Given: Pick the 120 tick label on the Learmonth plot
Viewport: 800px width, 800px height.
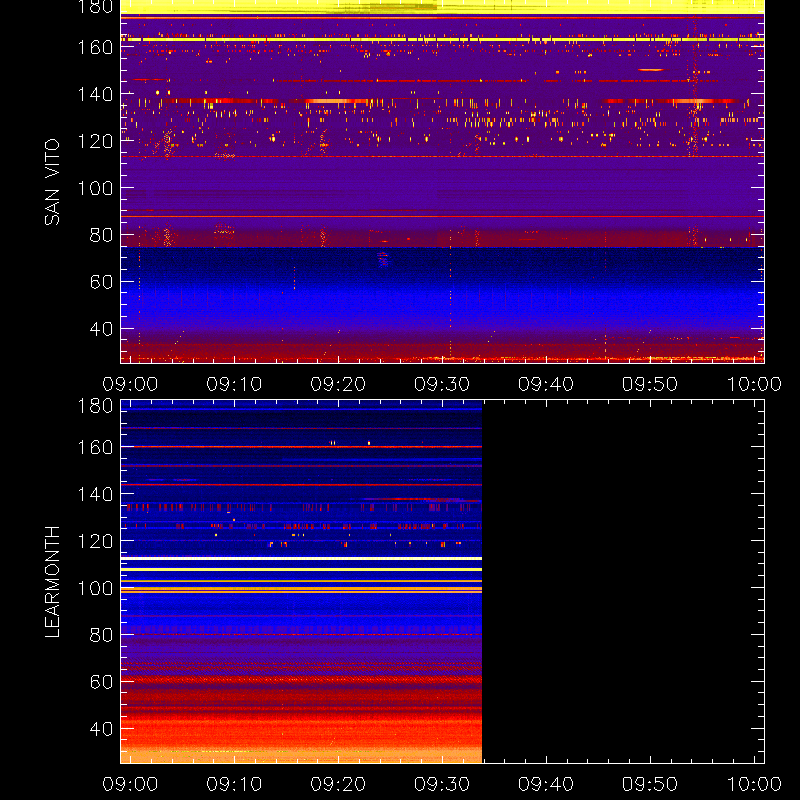Looking at the screenshot, I should point(95,541).
